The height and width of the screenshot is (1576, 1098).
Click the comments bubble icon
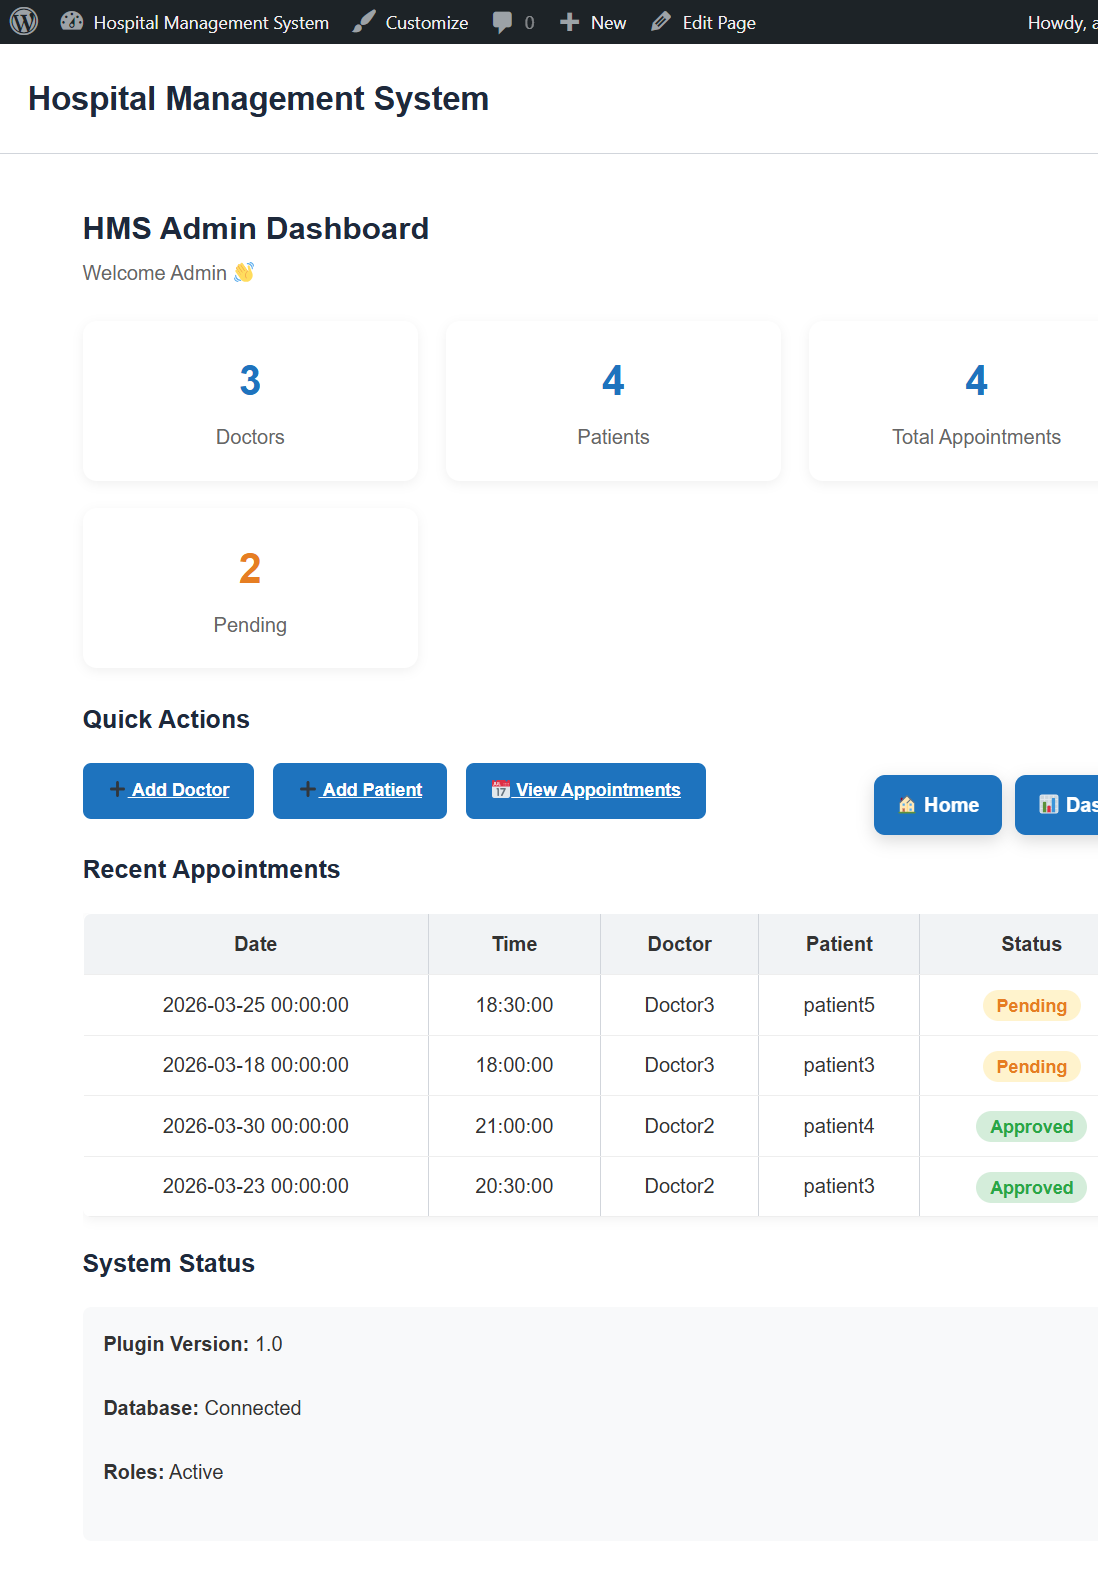502,22
